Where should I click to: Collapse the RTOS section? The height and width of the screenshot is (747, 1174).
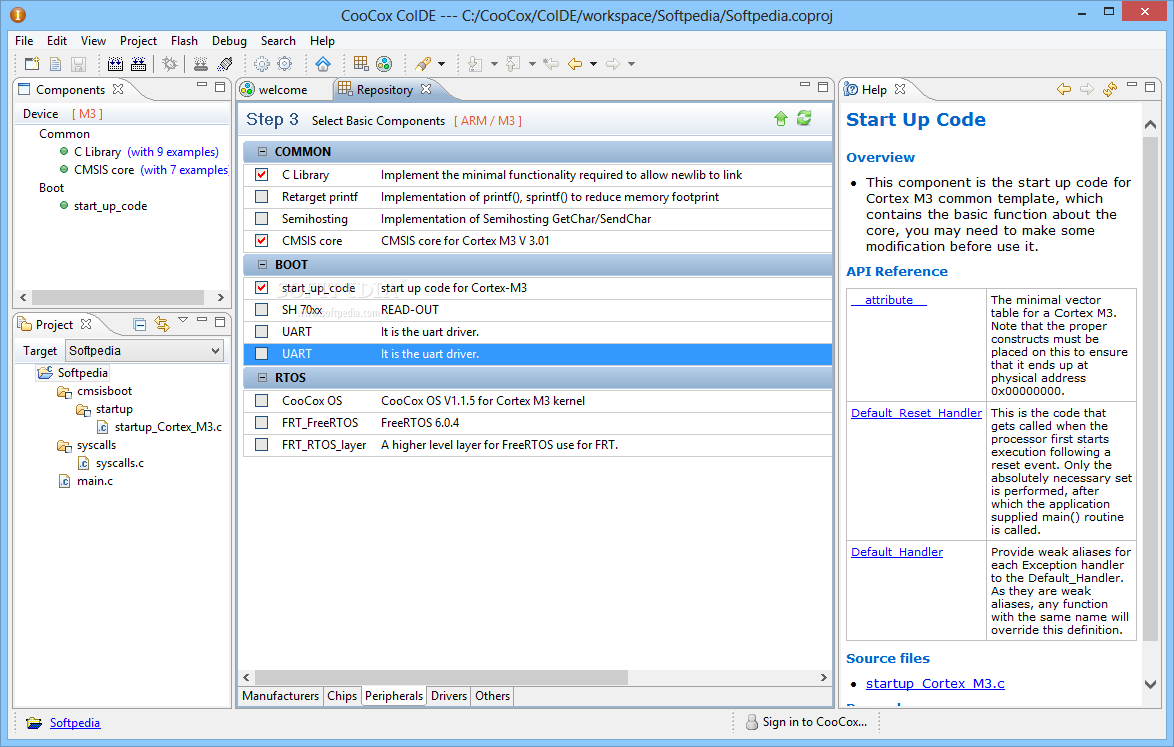[x=262, y=377]
